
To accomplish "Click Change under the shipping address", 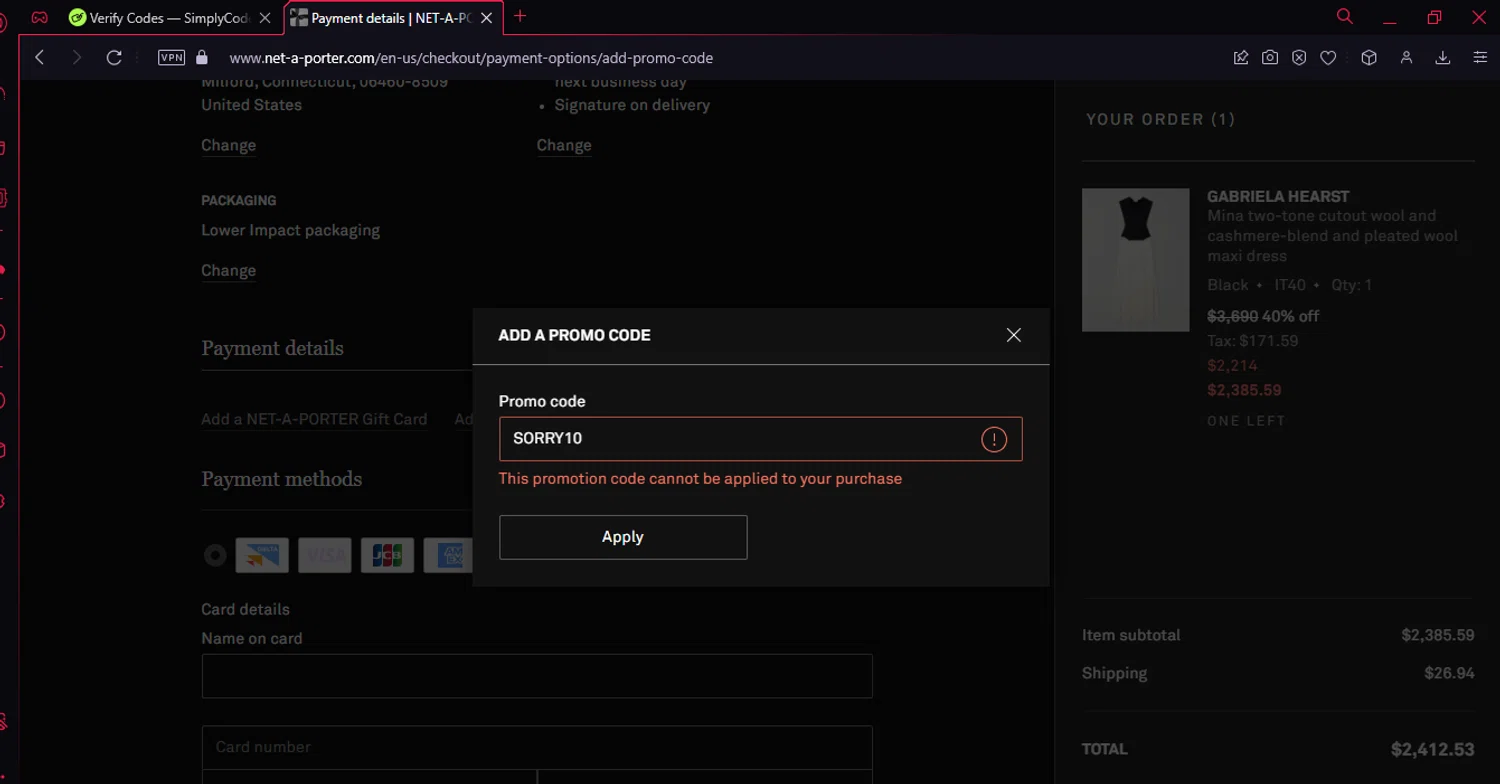I will tap(228, 145).
